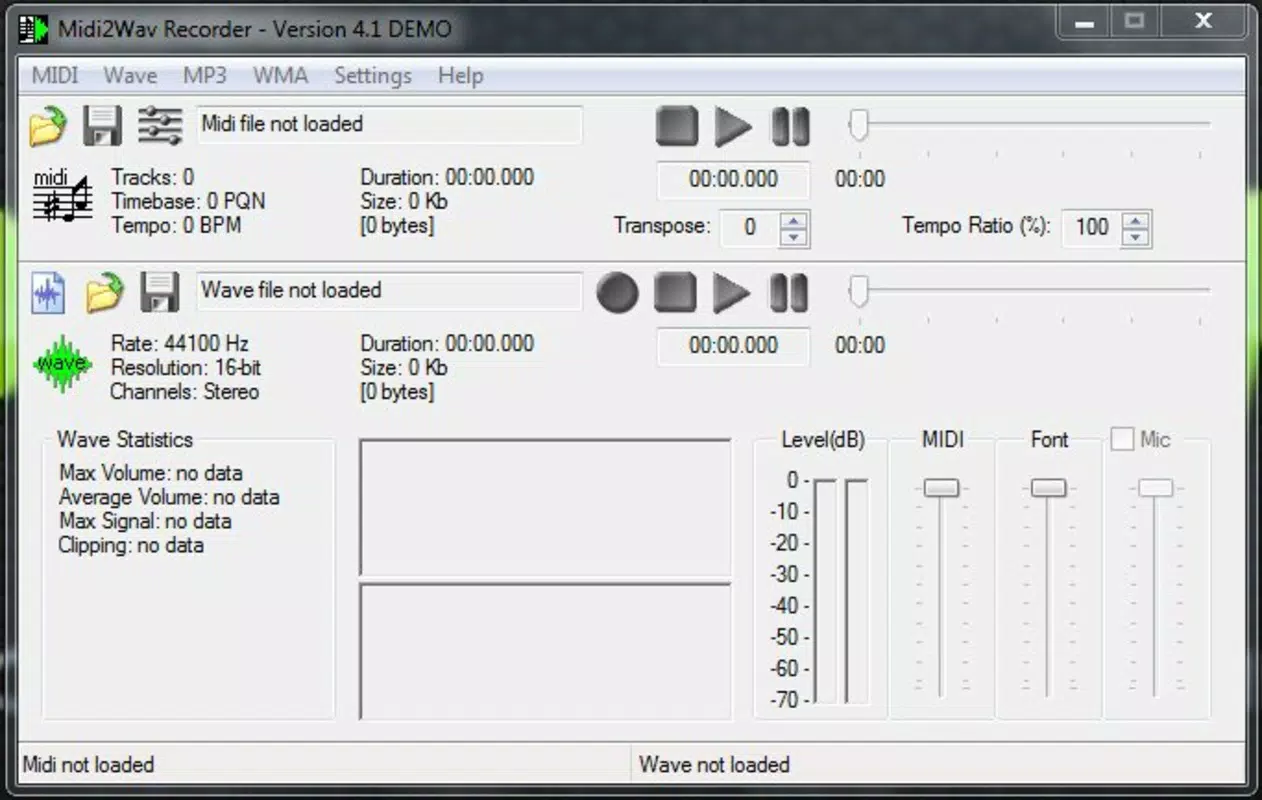Stop wave playback

coord(675,293)
